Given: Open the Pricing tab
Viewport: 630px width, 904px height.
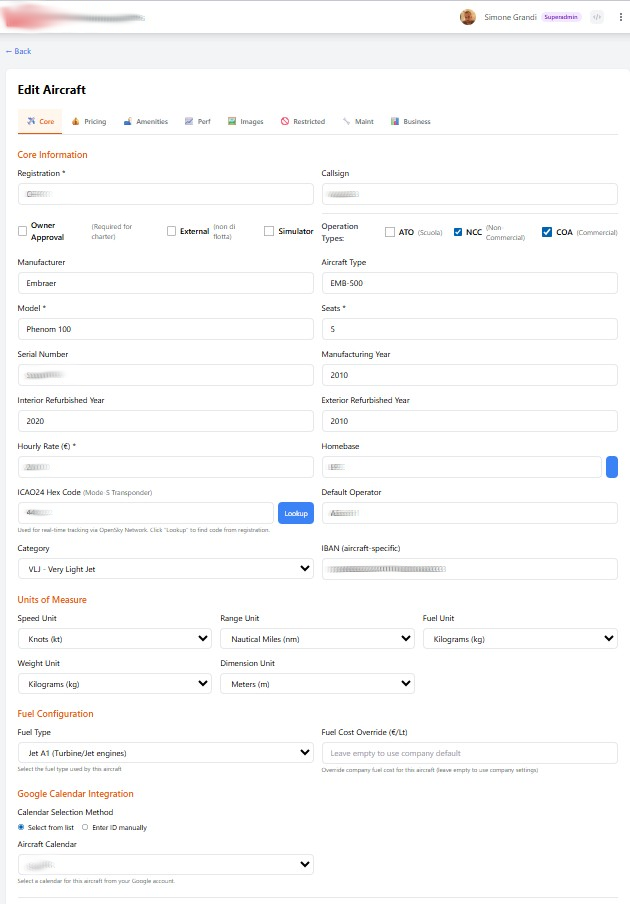Looking at the screenshot, I should (x=89, y=122).
